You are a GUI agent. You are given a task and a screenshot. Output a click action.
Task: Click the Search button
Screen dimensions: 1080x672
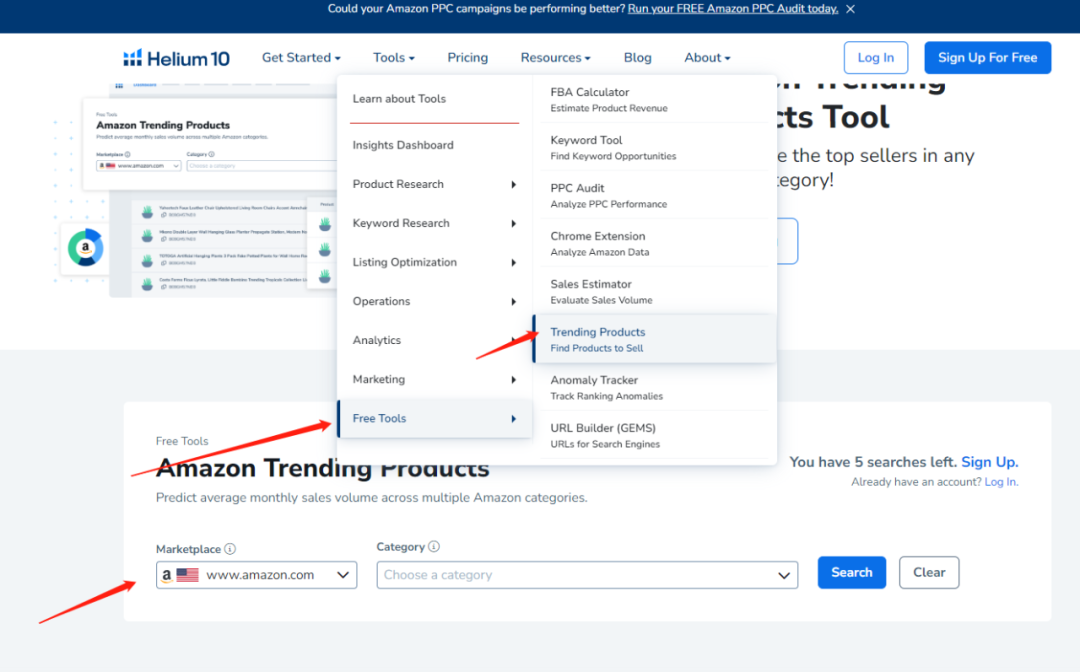click(x=851, y=573)
